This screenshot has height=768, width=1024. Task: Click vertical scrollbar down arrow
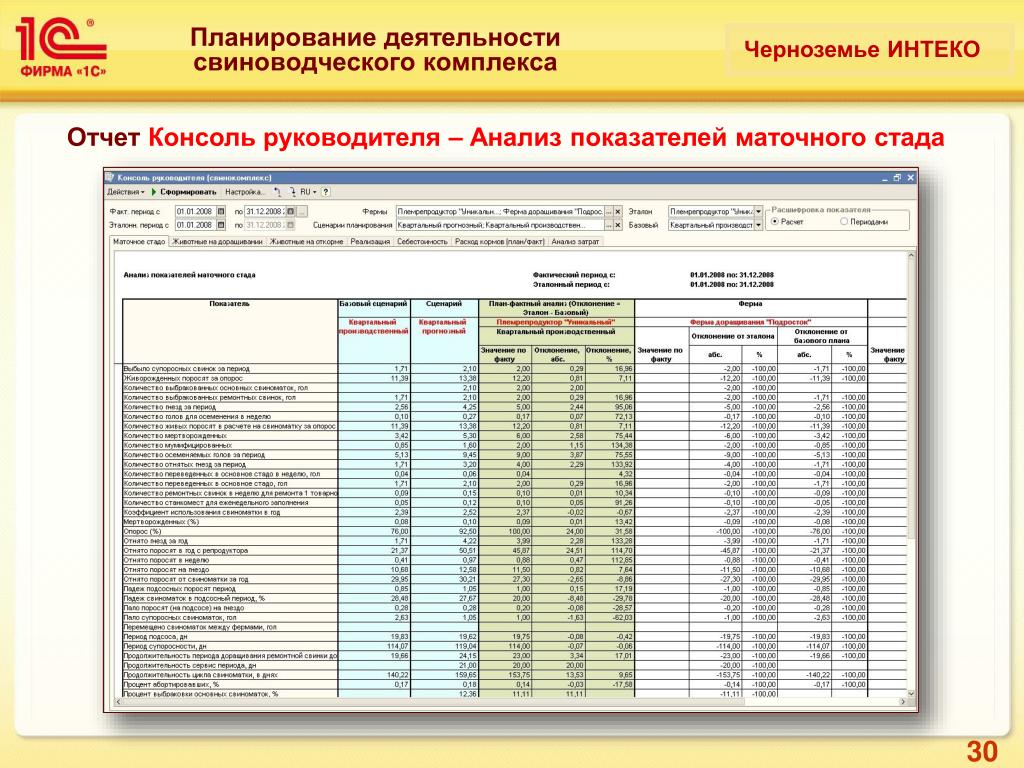[x=911, y=693]
